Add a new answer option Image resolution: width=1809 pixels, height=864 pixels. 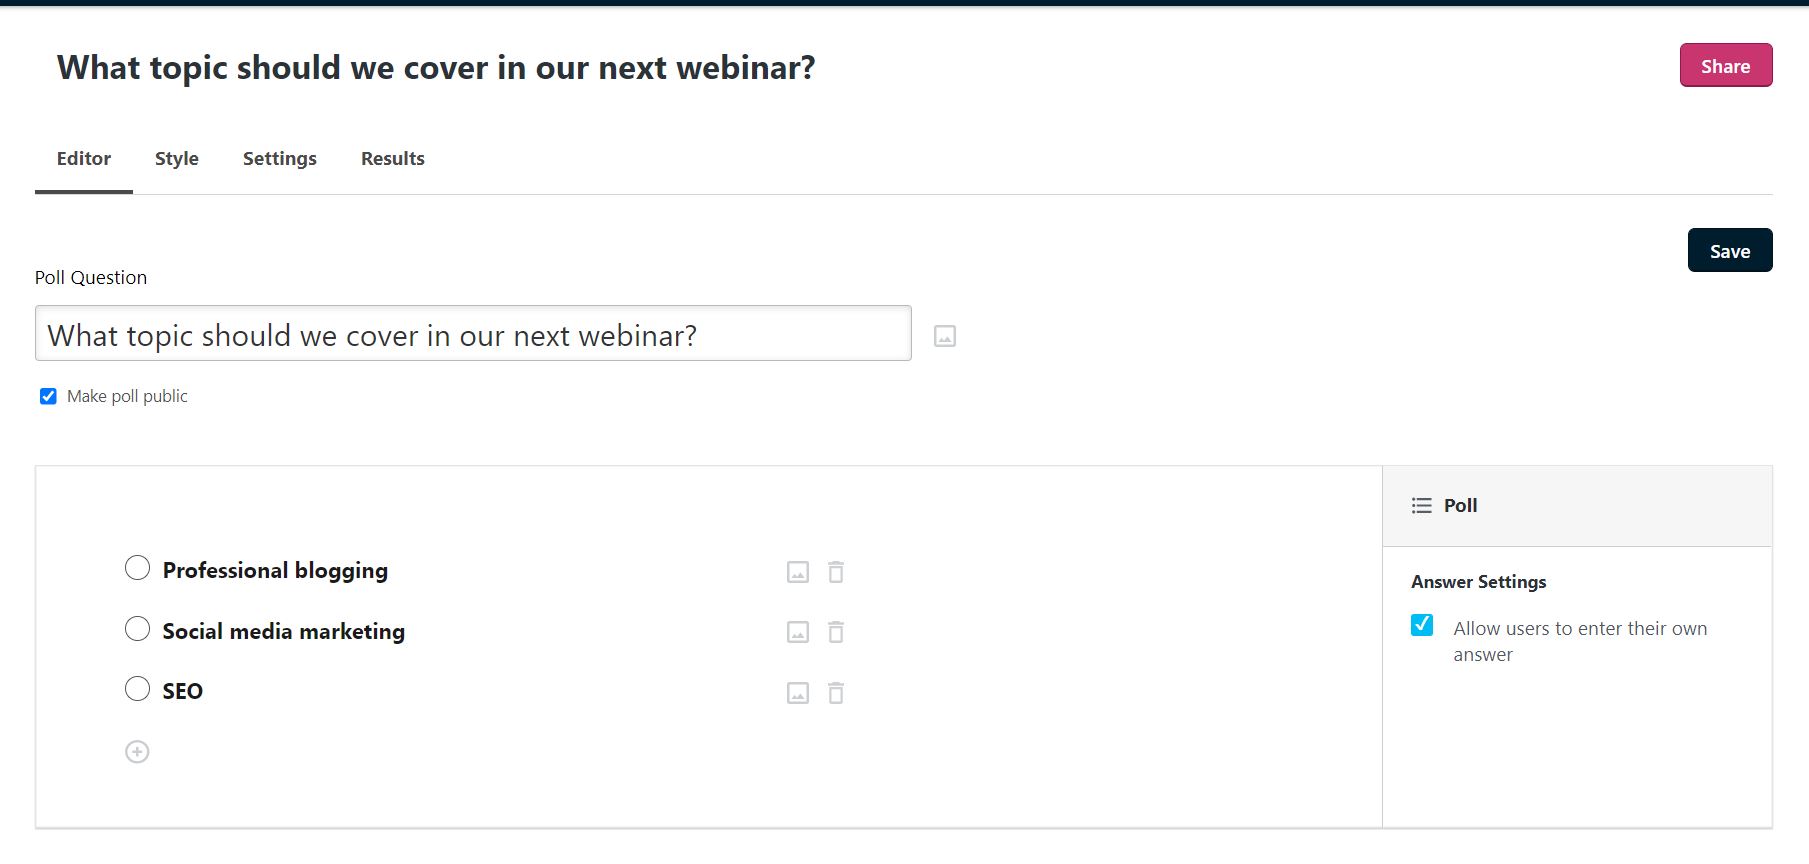pyautogui.click(x=137, y=751)
